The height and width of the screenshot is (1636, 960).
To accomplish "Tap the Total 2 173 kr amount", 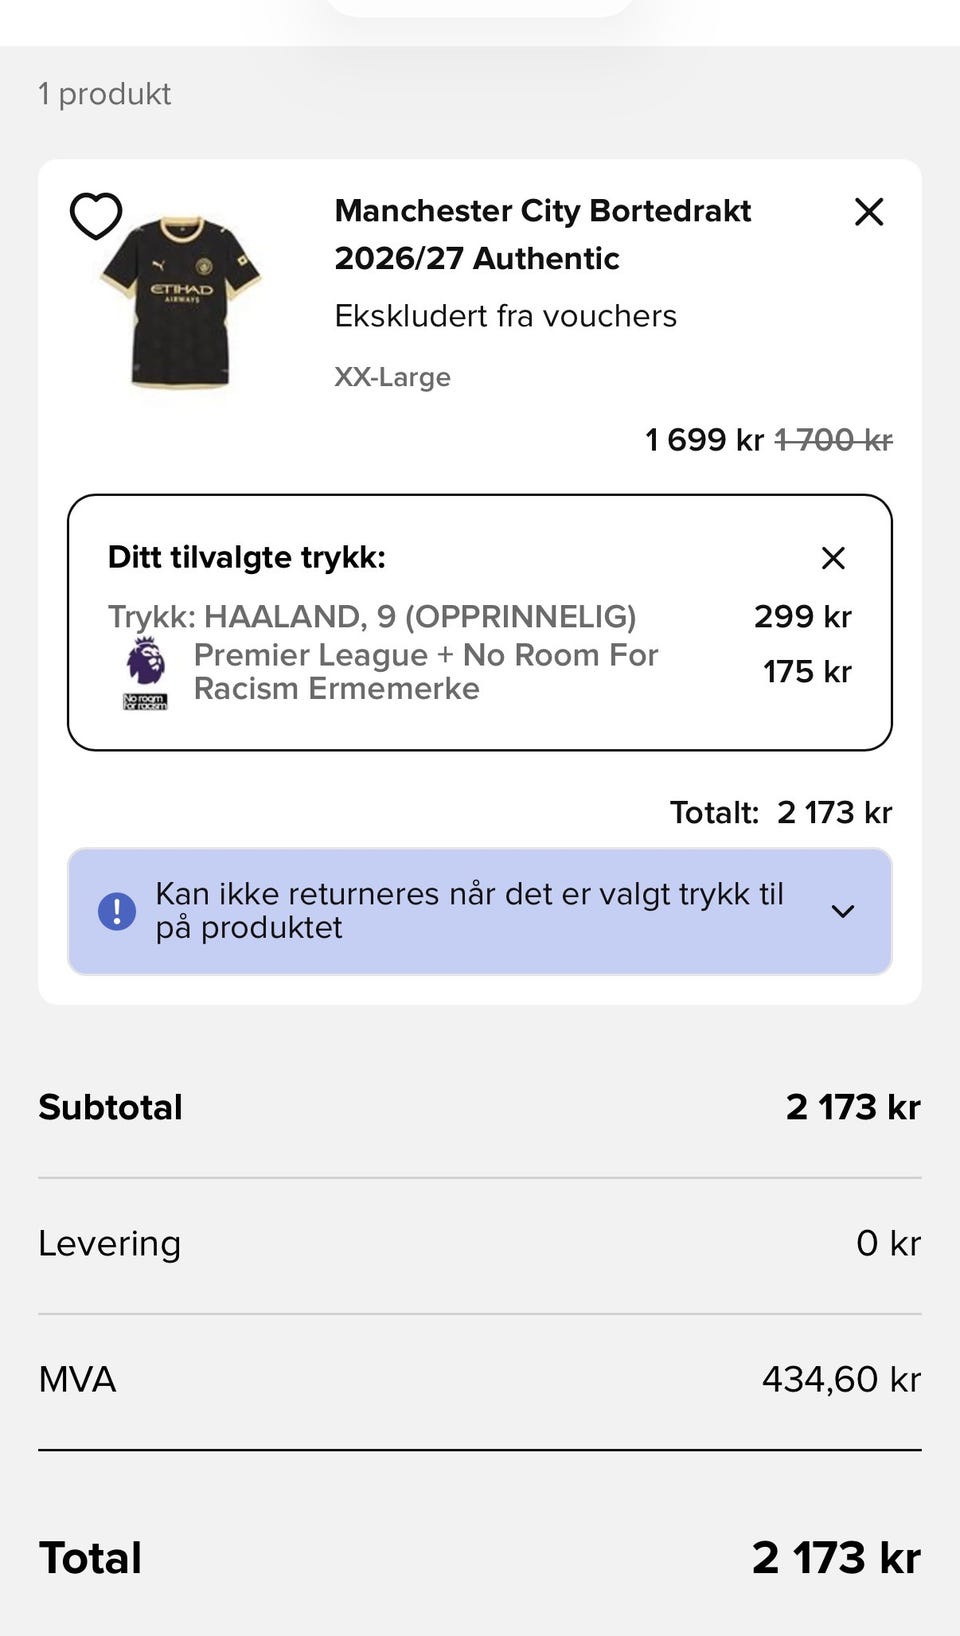I will (836, 1558).
